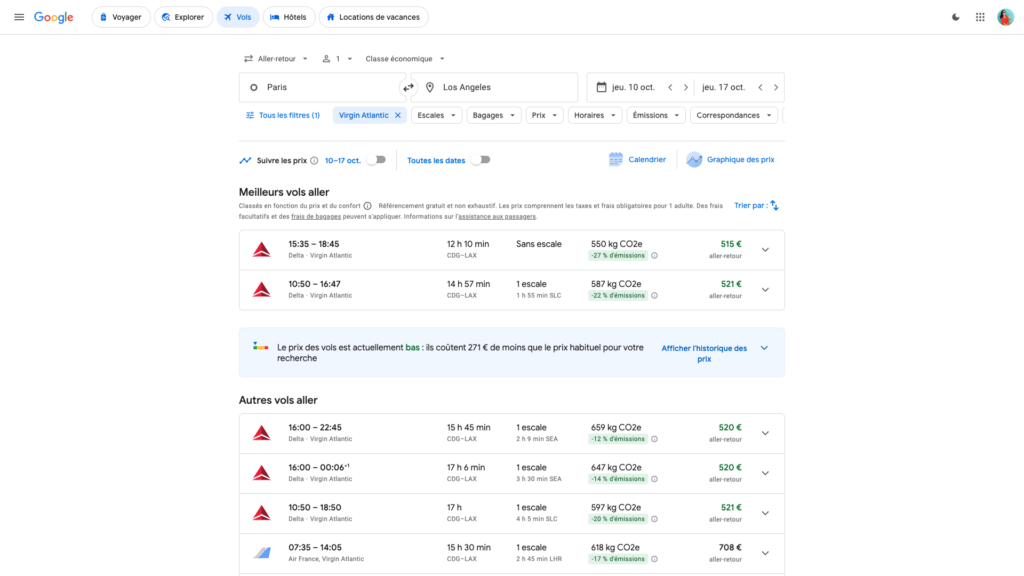Open the main hamburger menu
This screenshot has height=576, width=1024.
19,17
